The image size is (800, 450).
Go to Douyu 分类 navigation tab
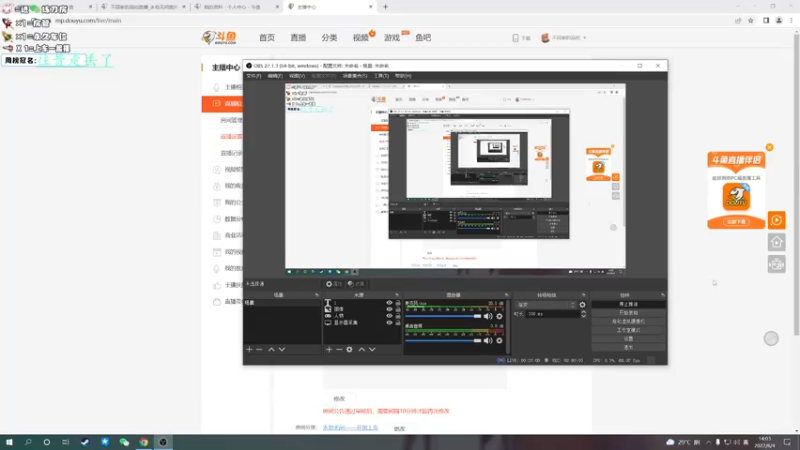click(329, 38)
